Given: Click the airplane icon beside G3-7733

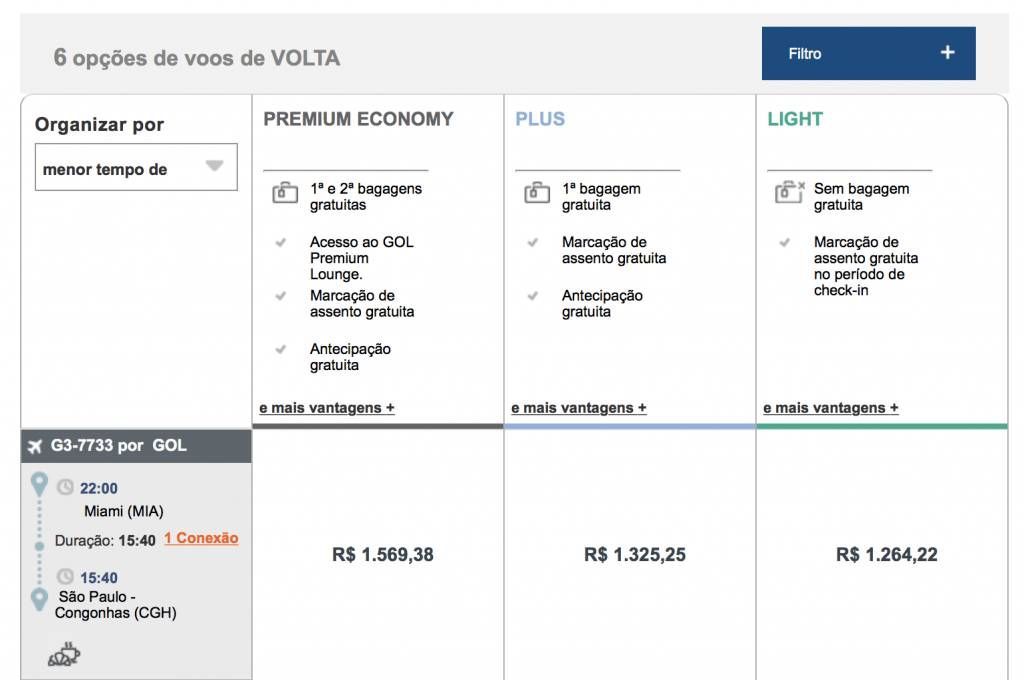Looking at the screenshot, I should (x=35, y=446).
